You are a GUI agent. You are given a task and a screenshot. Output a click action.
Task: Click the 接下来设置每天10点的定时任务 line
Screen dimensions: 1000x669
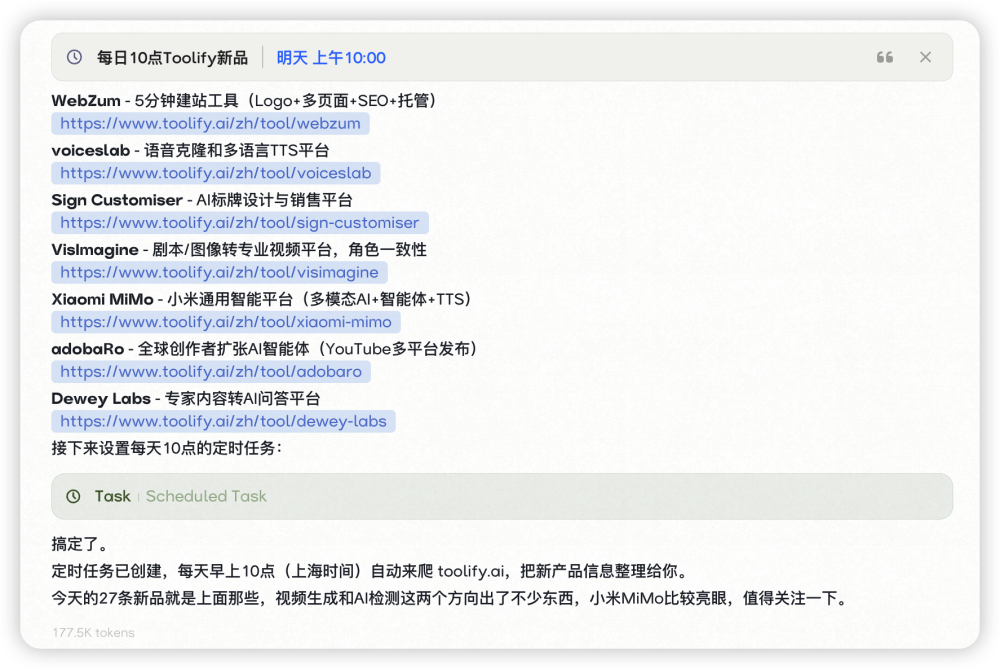167,448
